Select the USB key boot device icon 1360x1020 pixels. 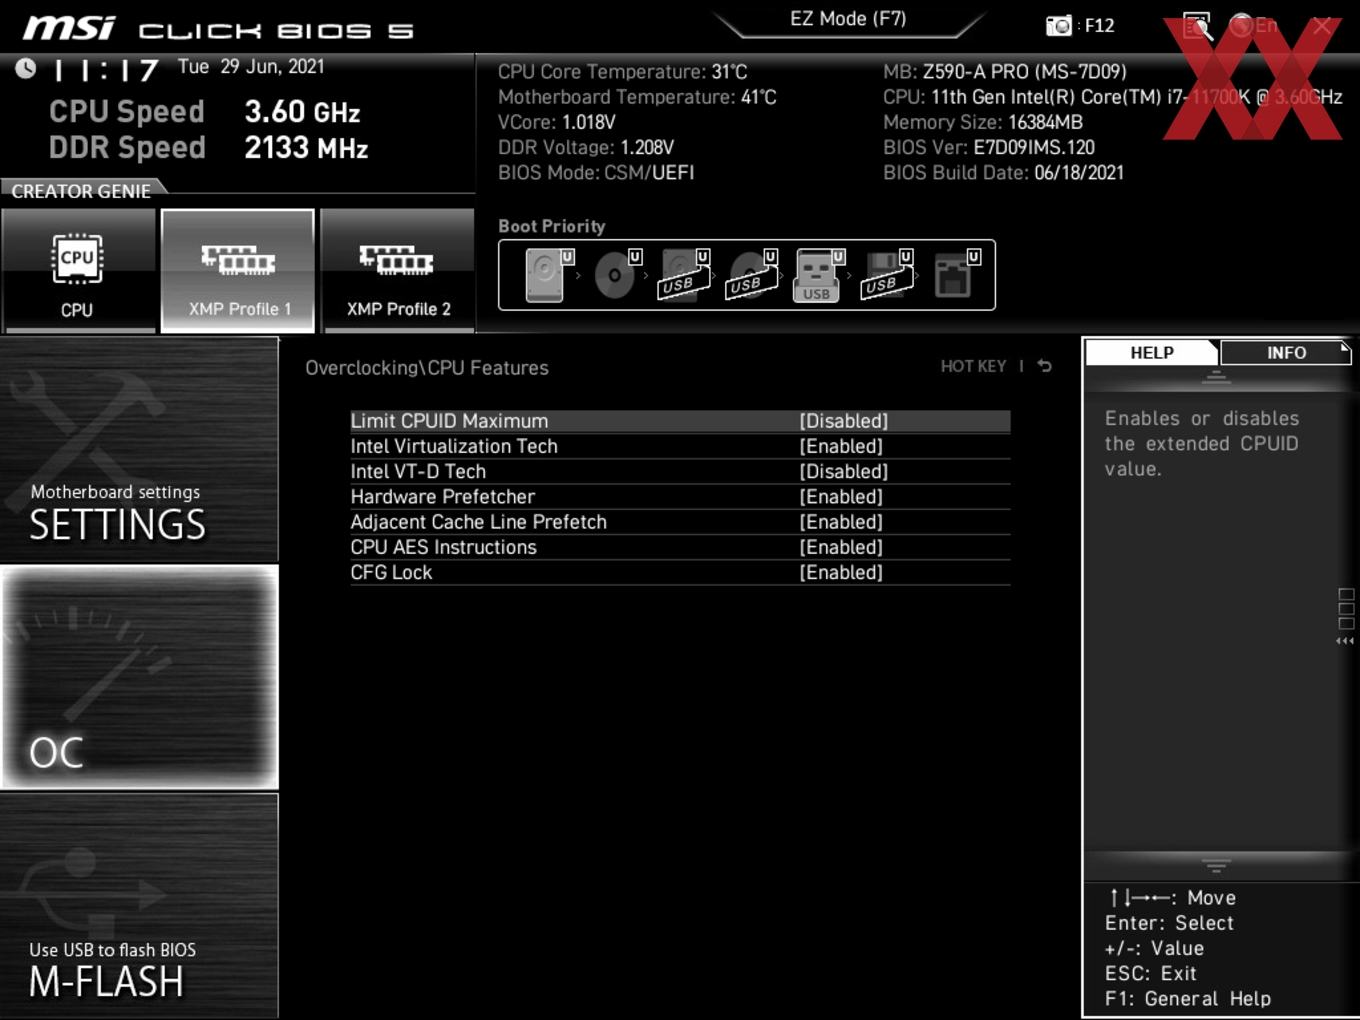pos(819,275)
